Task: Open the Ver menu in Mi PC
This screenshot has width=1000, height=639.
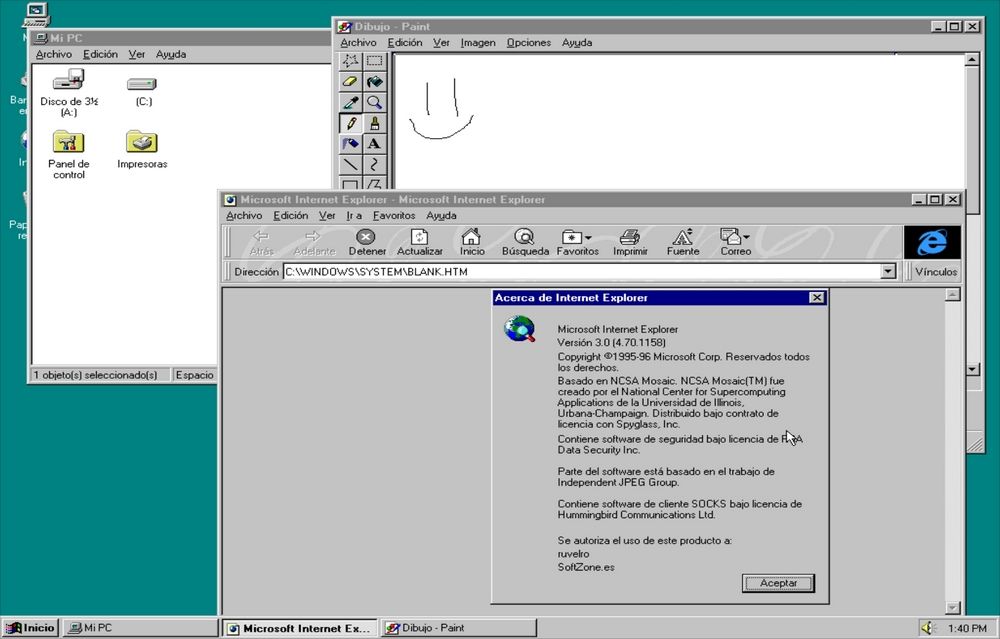Action: coord(136,54)
